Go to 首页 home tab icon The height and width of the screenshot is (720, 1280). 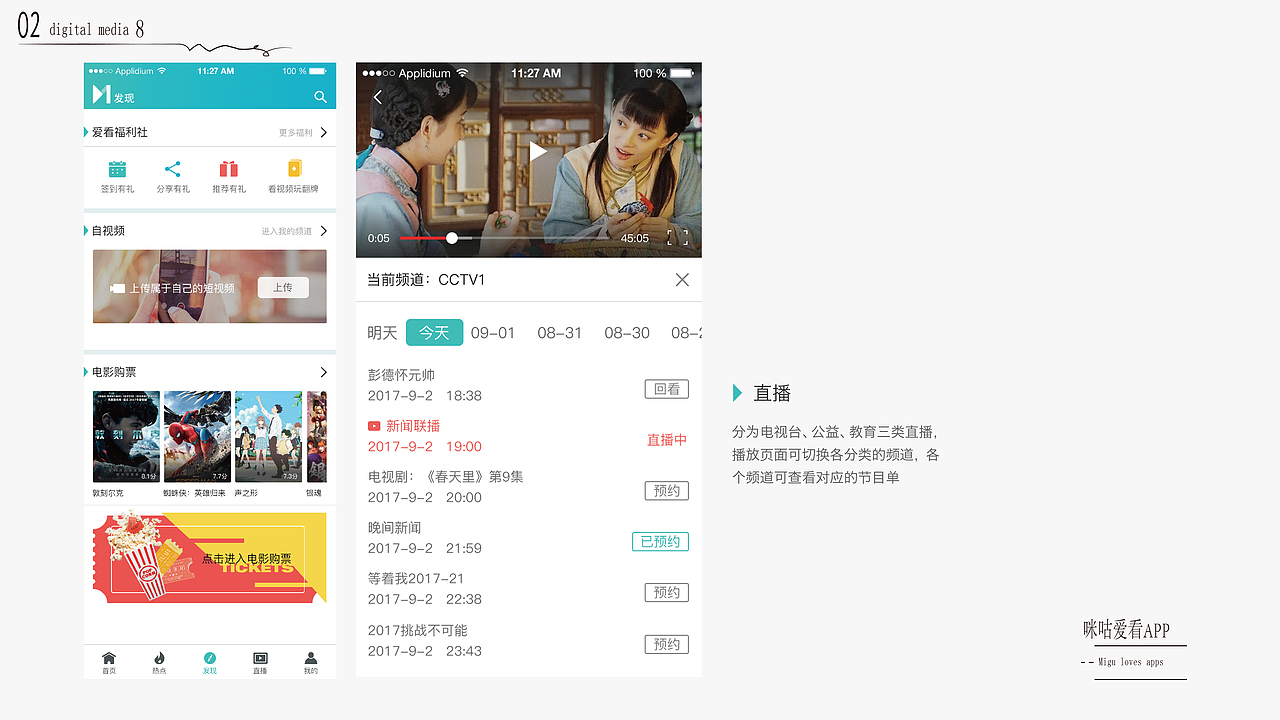click(109, 658)
